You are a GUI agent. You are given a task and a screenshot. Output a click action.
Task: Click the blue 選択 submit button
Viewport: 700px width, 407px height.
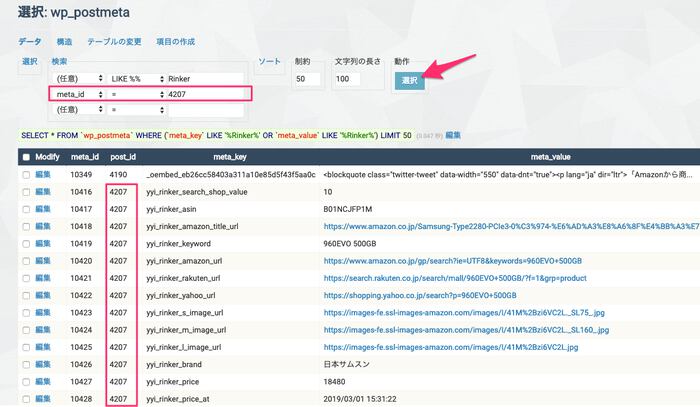(x=409, y=80)
